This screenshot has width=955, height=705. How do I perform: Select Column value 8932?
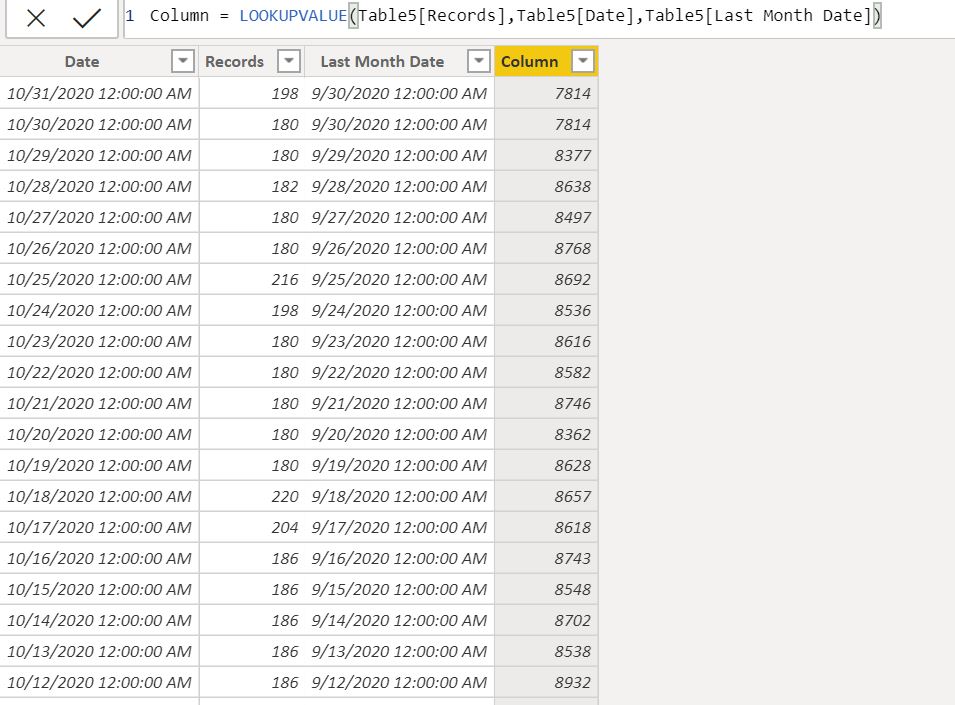pyautogui.click(x=546, y=682)
